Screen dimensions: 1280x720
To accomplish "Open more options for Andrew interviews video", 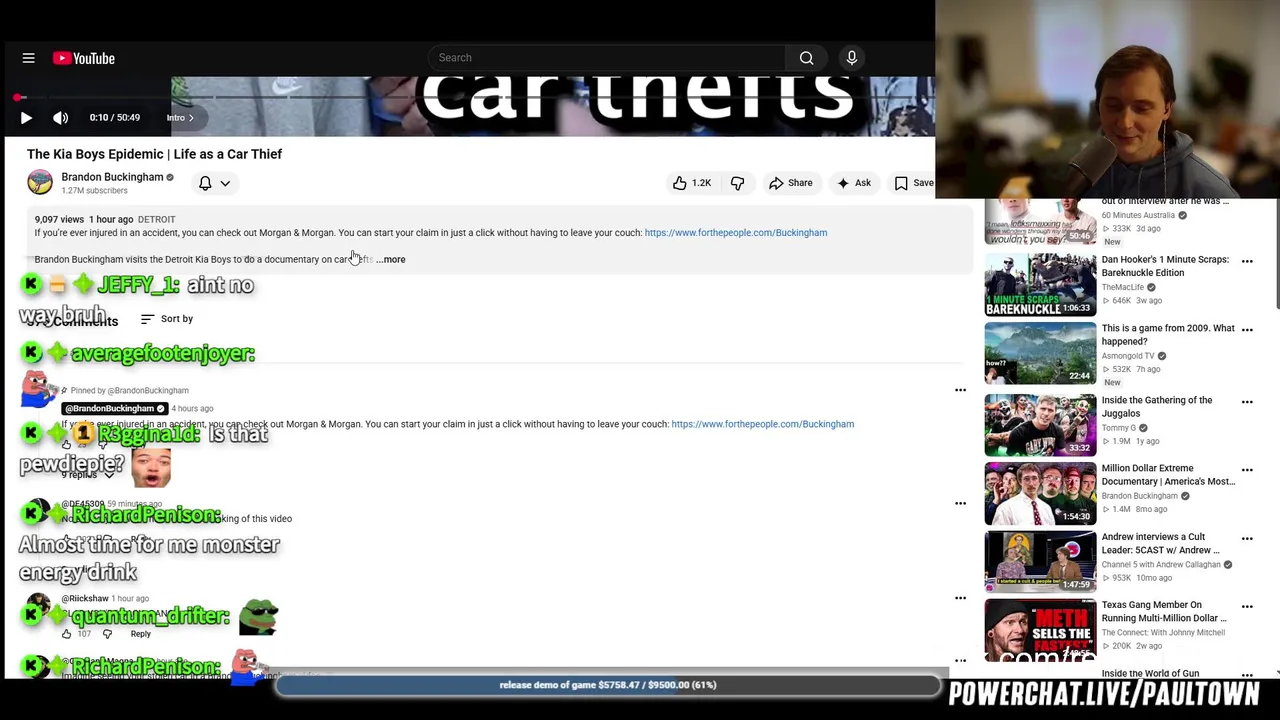I will click(x=1247, y=539).
